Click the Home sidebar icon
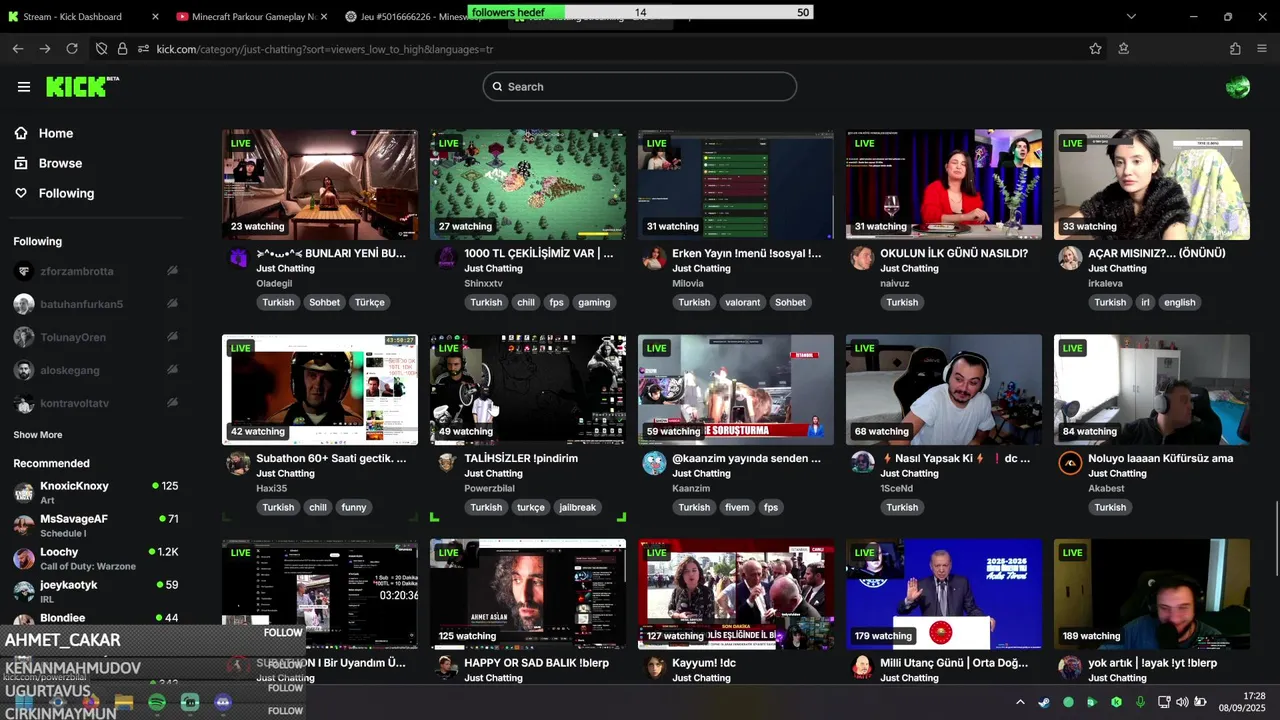Image resolution: width=1280 pixels, height=720 pixels. [x=21, y=133]
